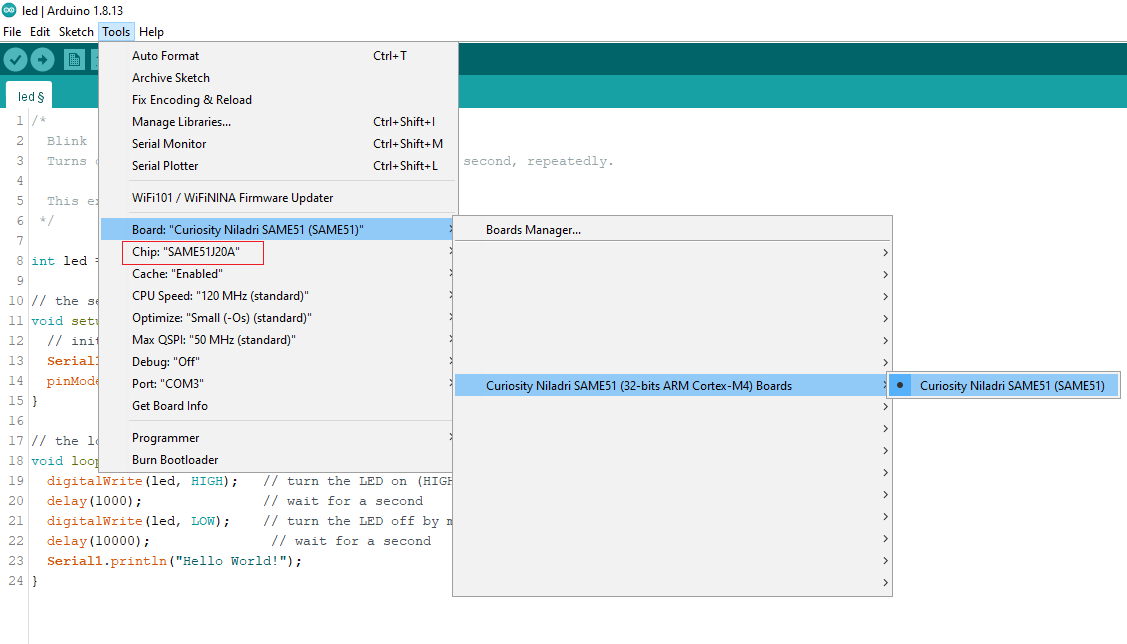This screenshot has height=644, width=1127.
Task: Choose Fix Encoding & Reload
Action: coord(277,100)
